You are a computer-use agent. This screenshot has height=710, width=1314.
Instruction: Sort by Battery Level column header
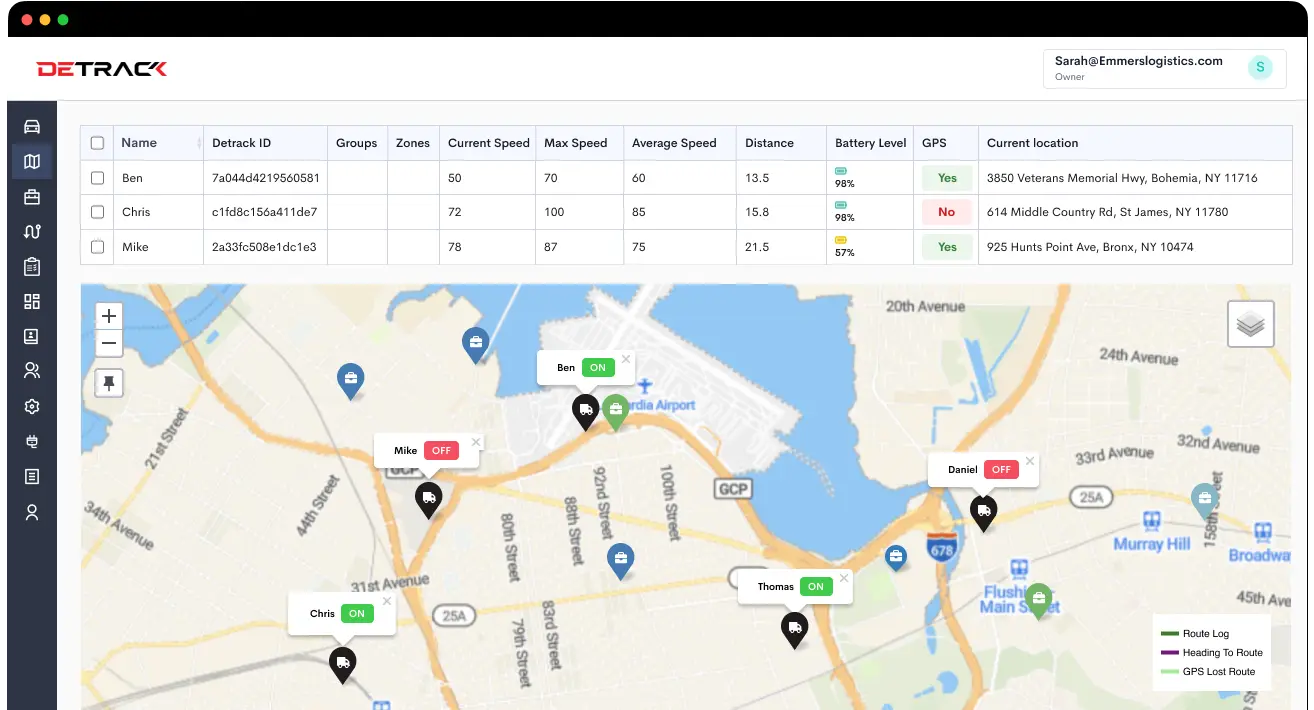point(871,143)
